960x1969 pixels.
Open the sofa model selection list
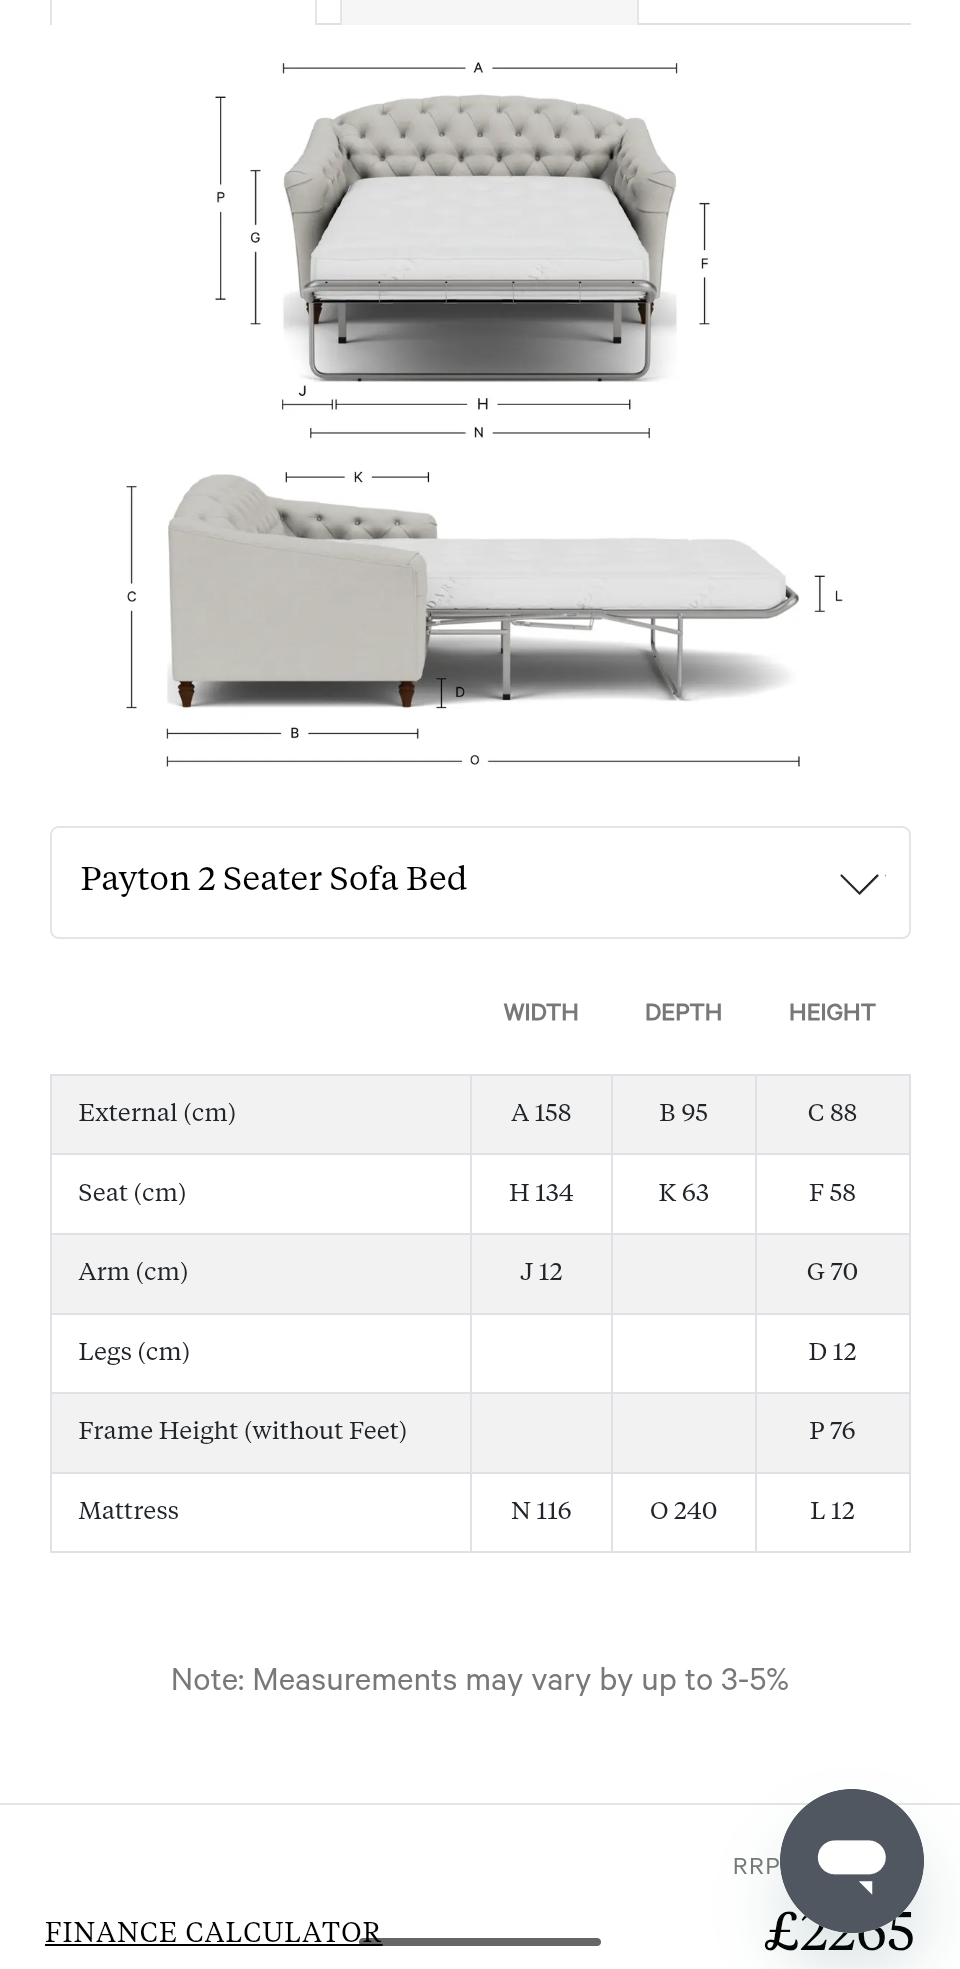pyautogui.click(x=480, y=882)
